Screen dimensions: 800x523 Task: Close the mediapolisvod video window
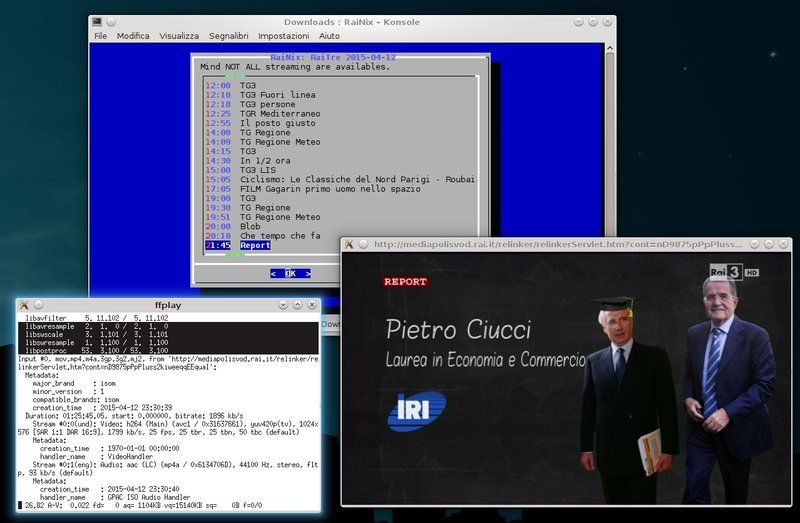(781, 244)
